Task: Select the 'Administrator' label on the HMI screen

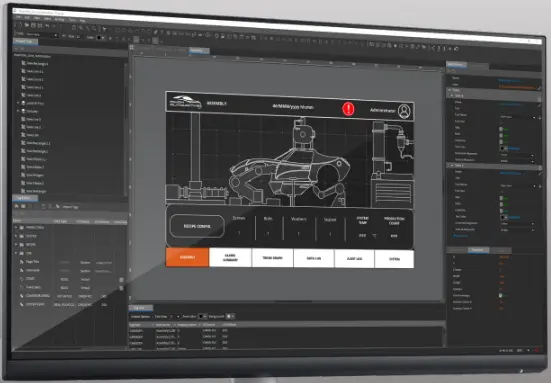Action: coord(382,110)
